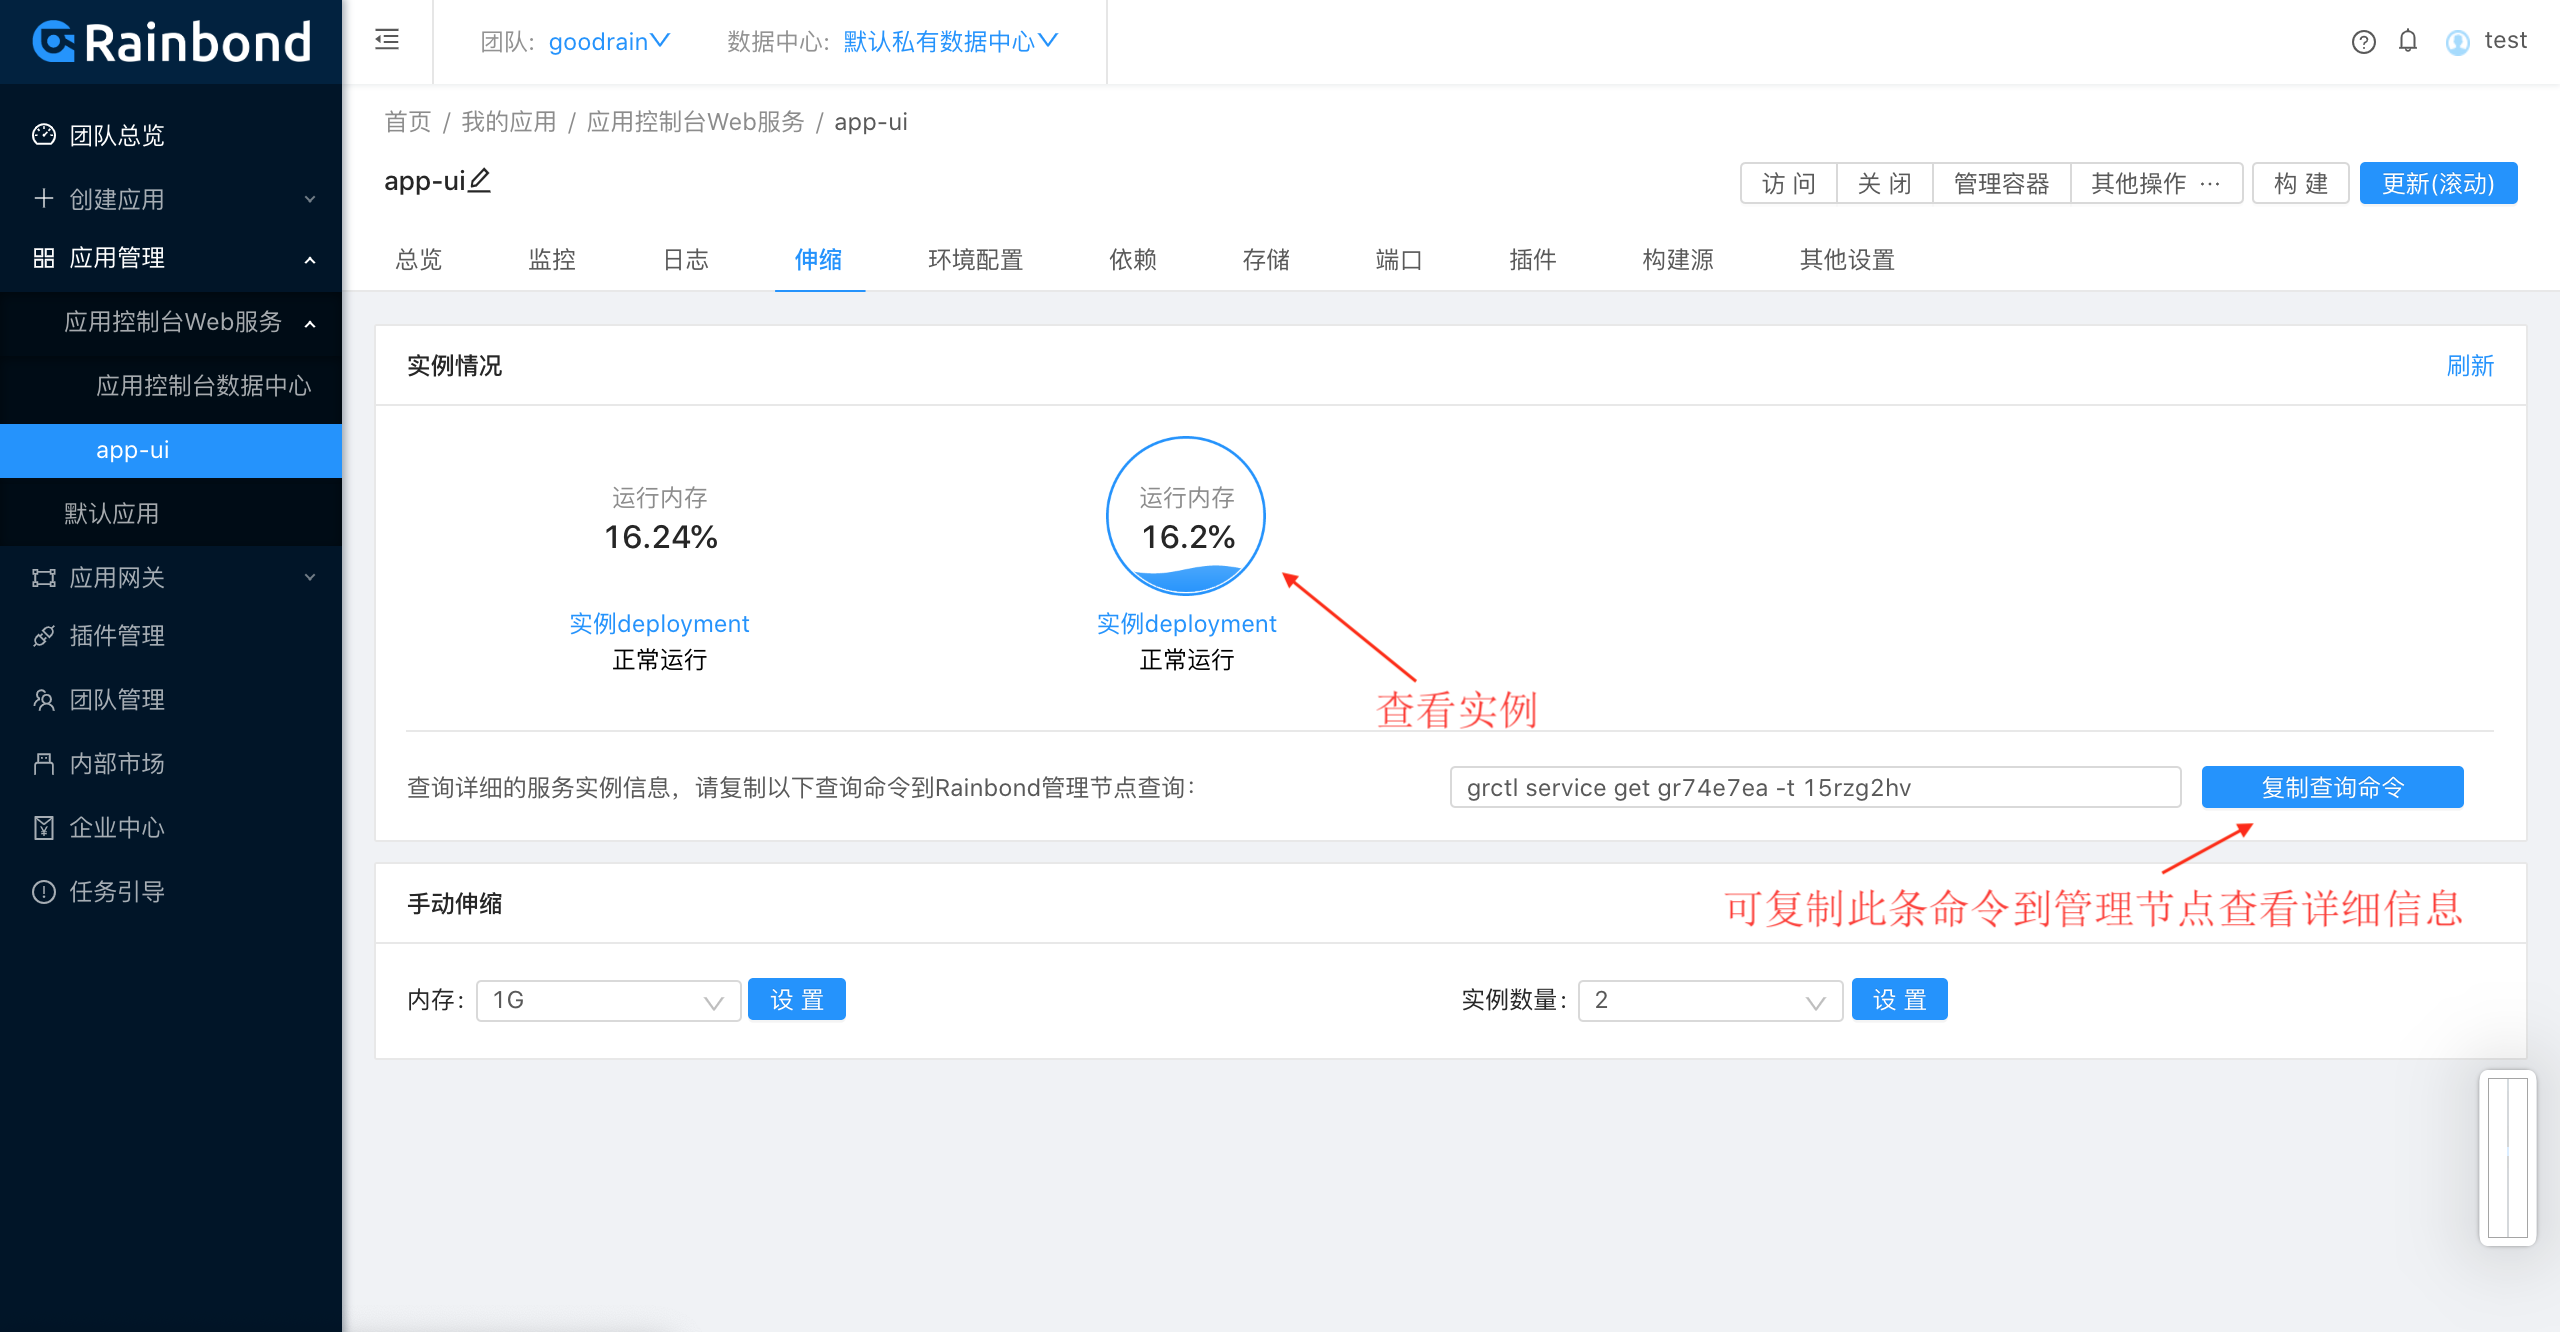Viewport: 2560px width, 1332px height.
Task: Click the Rainbond logo
Action: 171,42
